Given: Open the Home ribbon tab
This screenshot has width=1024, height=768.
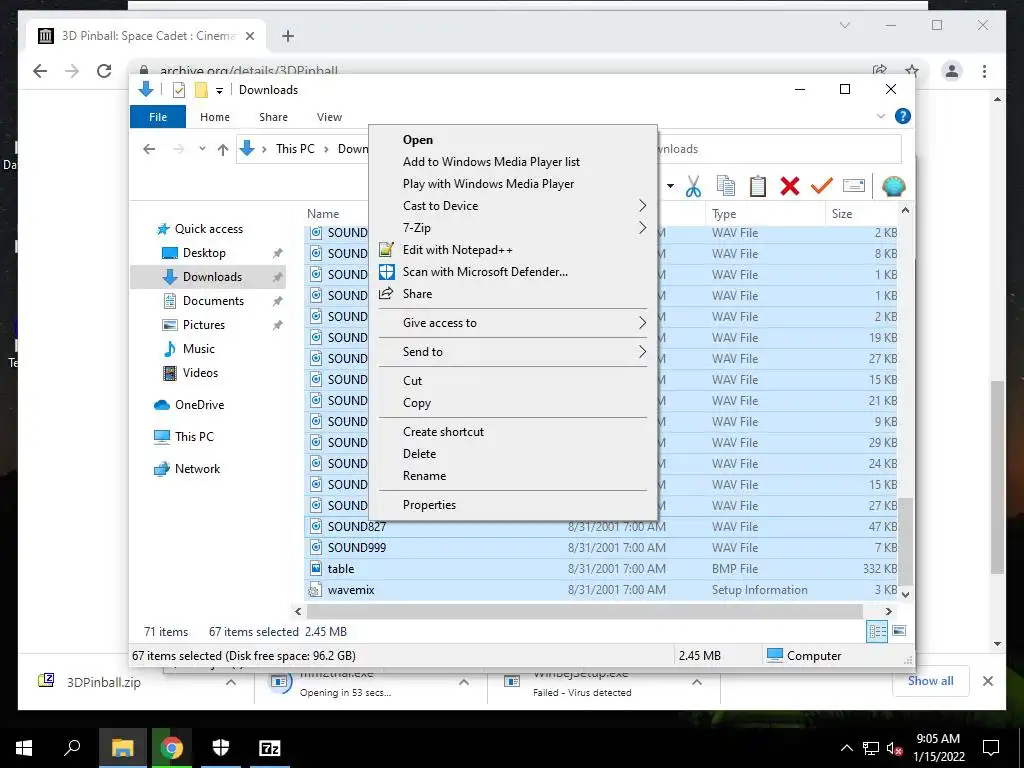Looking at the screenshot, I should coord(215,117).
